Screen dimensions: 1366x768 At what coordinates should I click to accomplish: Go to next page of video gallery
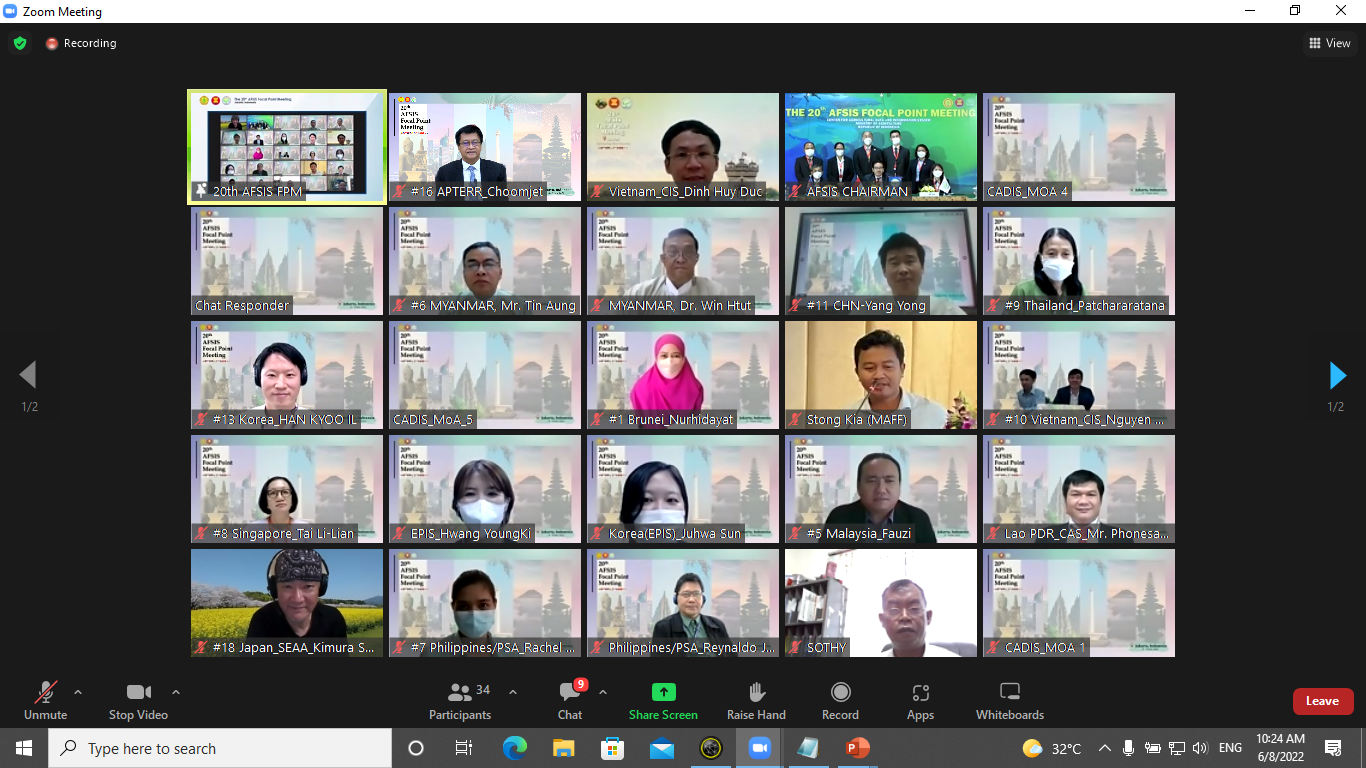pyautogui.click(x=1337, y=376)
